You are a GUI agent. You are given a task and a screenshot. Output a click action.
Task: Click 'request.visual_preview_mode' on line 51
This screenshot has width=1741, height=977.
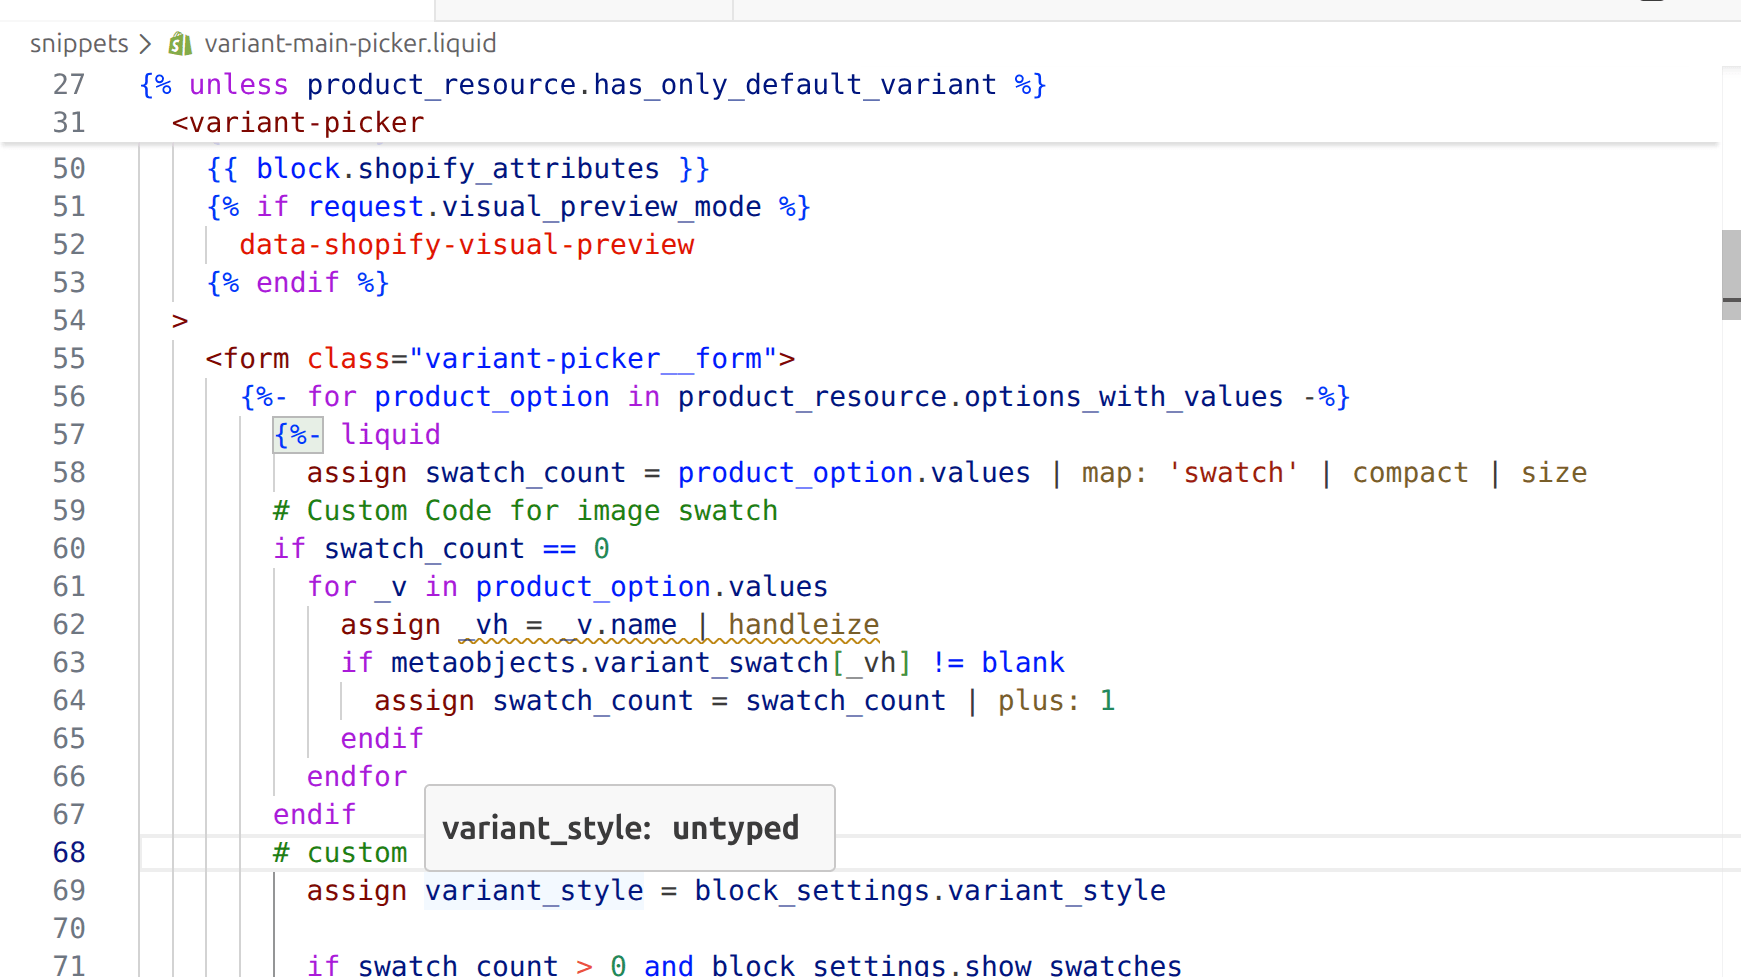pos(535,207)
